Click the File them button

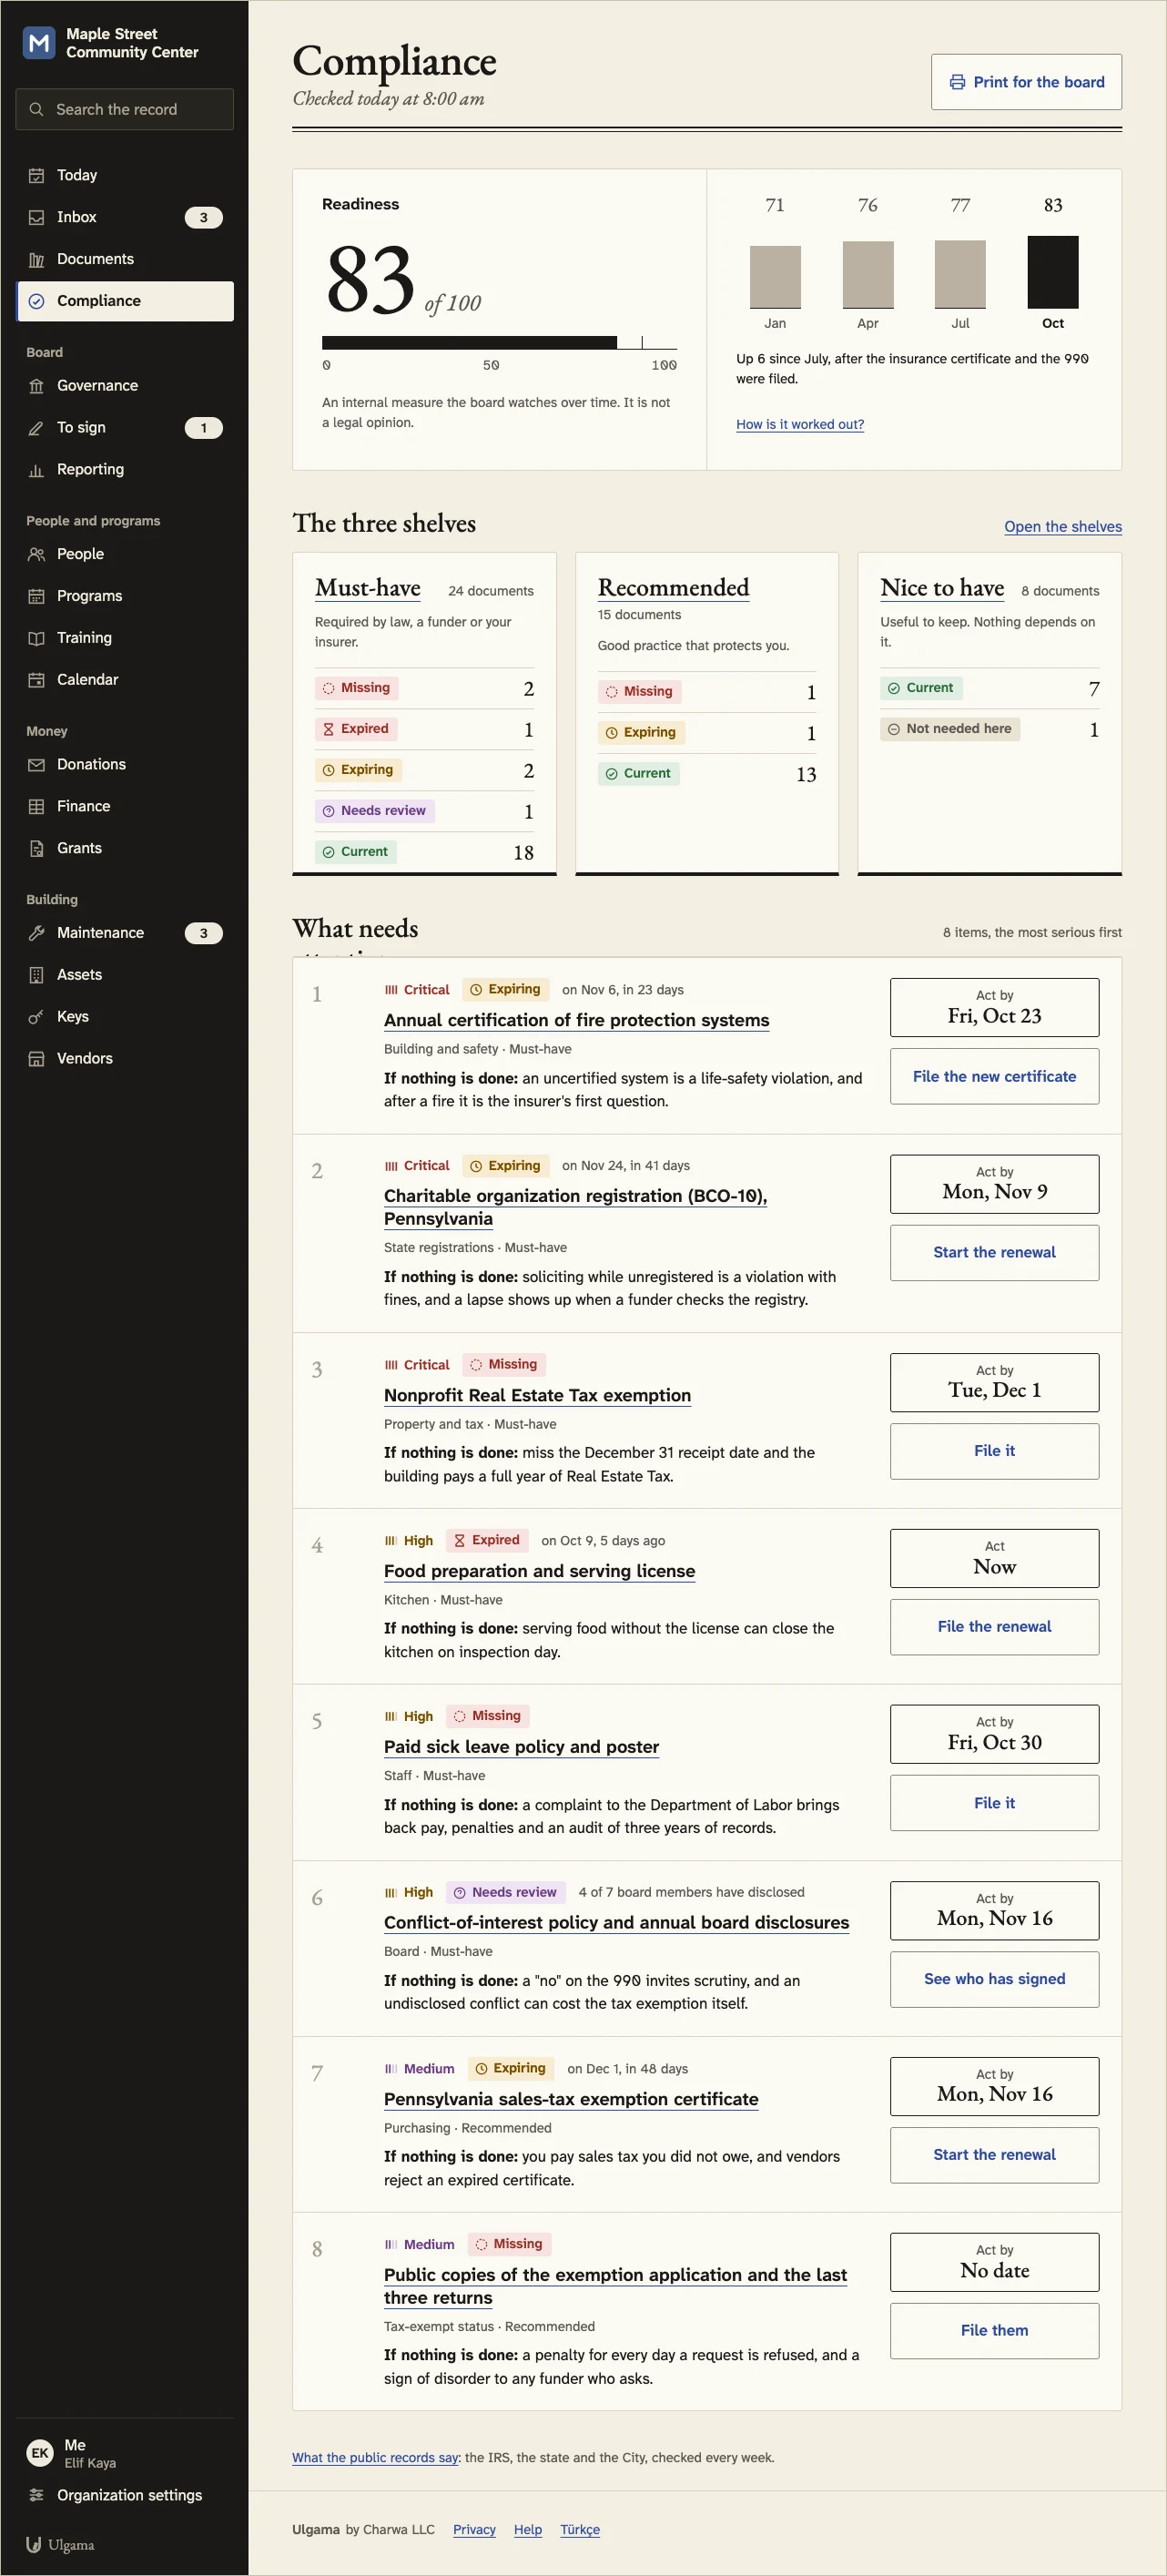pos(994,2330)
